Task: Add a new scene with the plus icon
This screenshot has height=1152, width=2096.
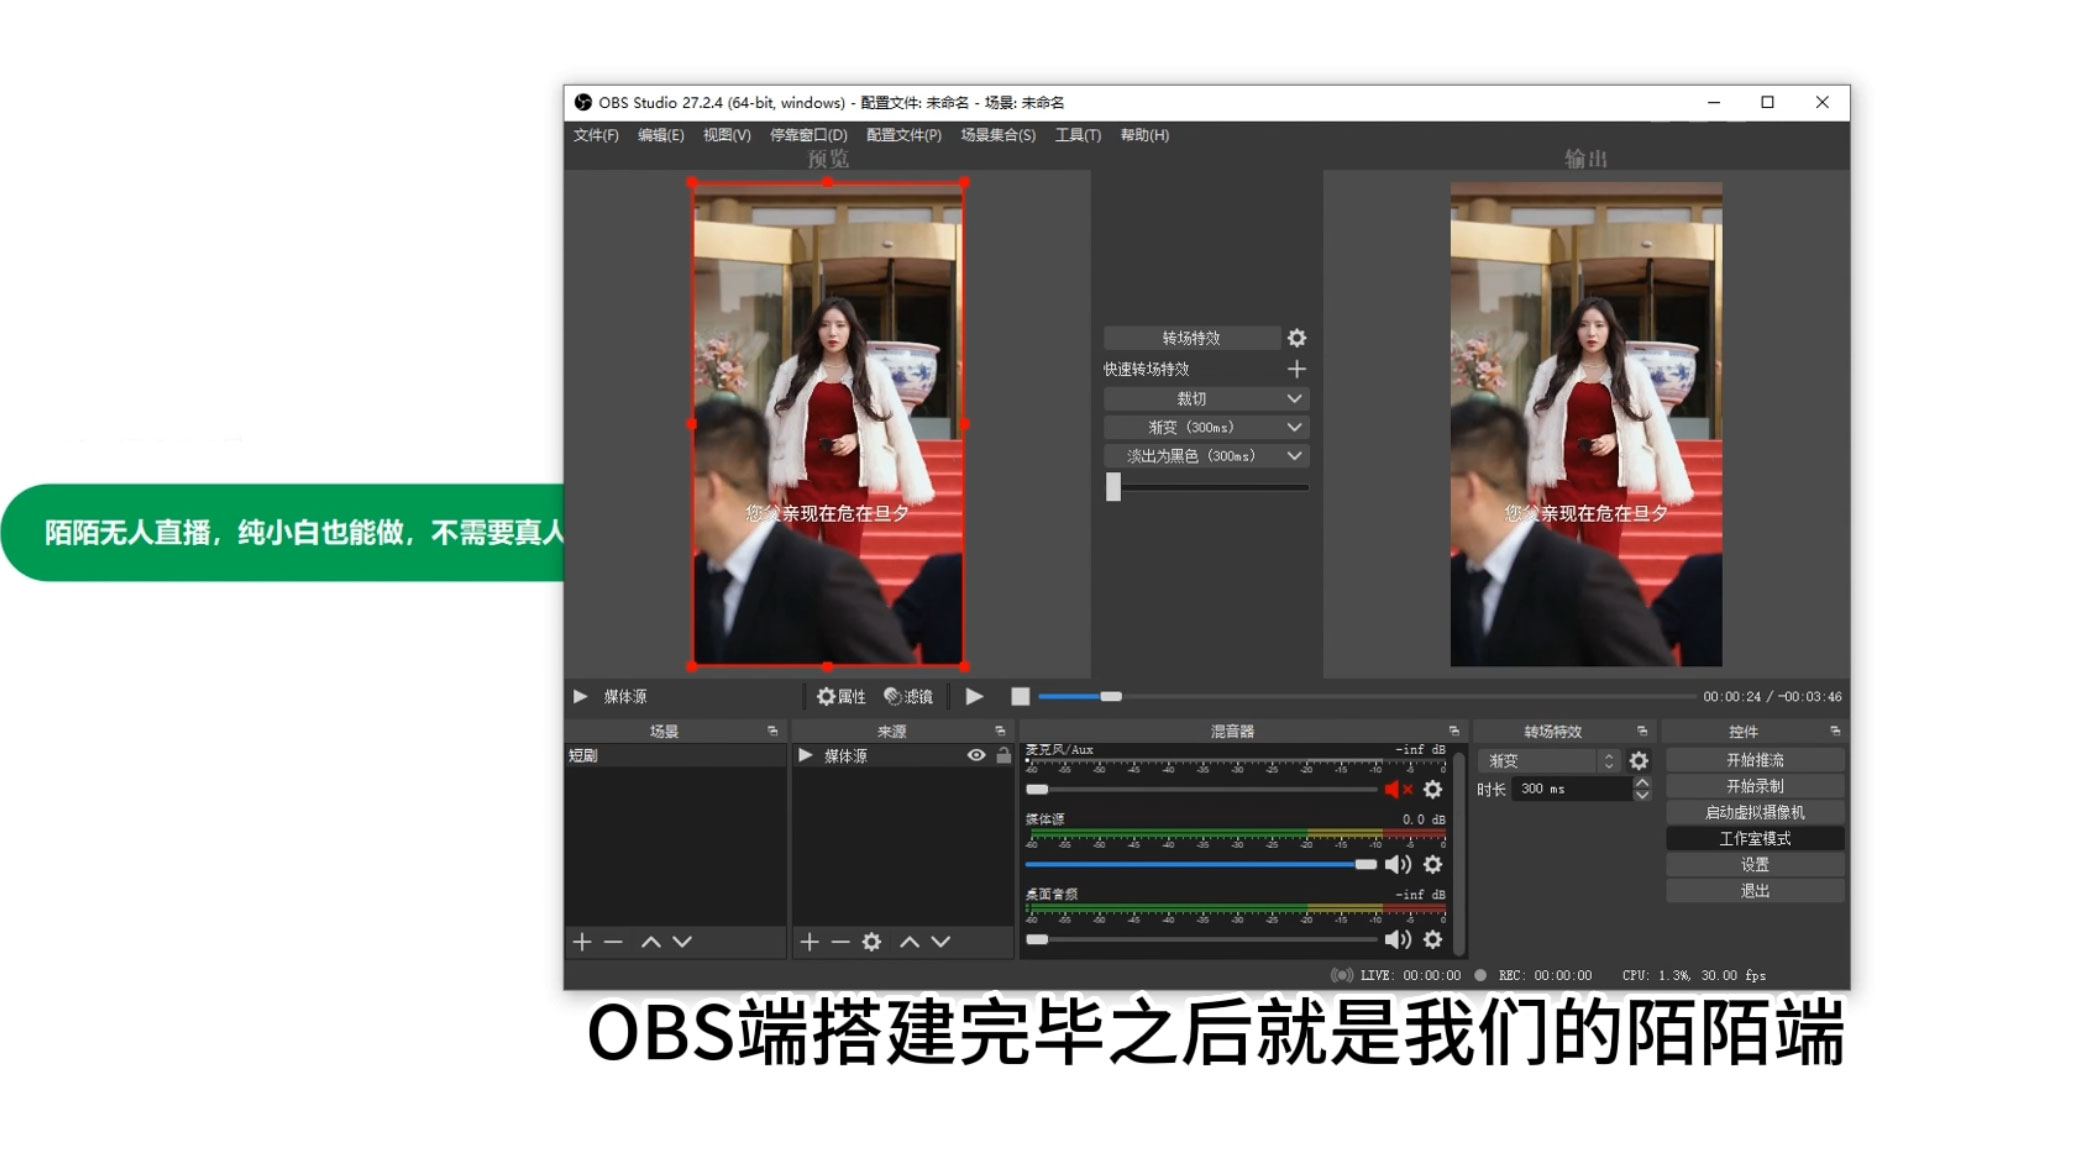Action: [x=581, y=941]
